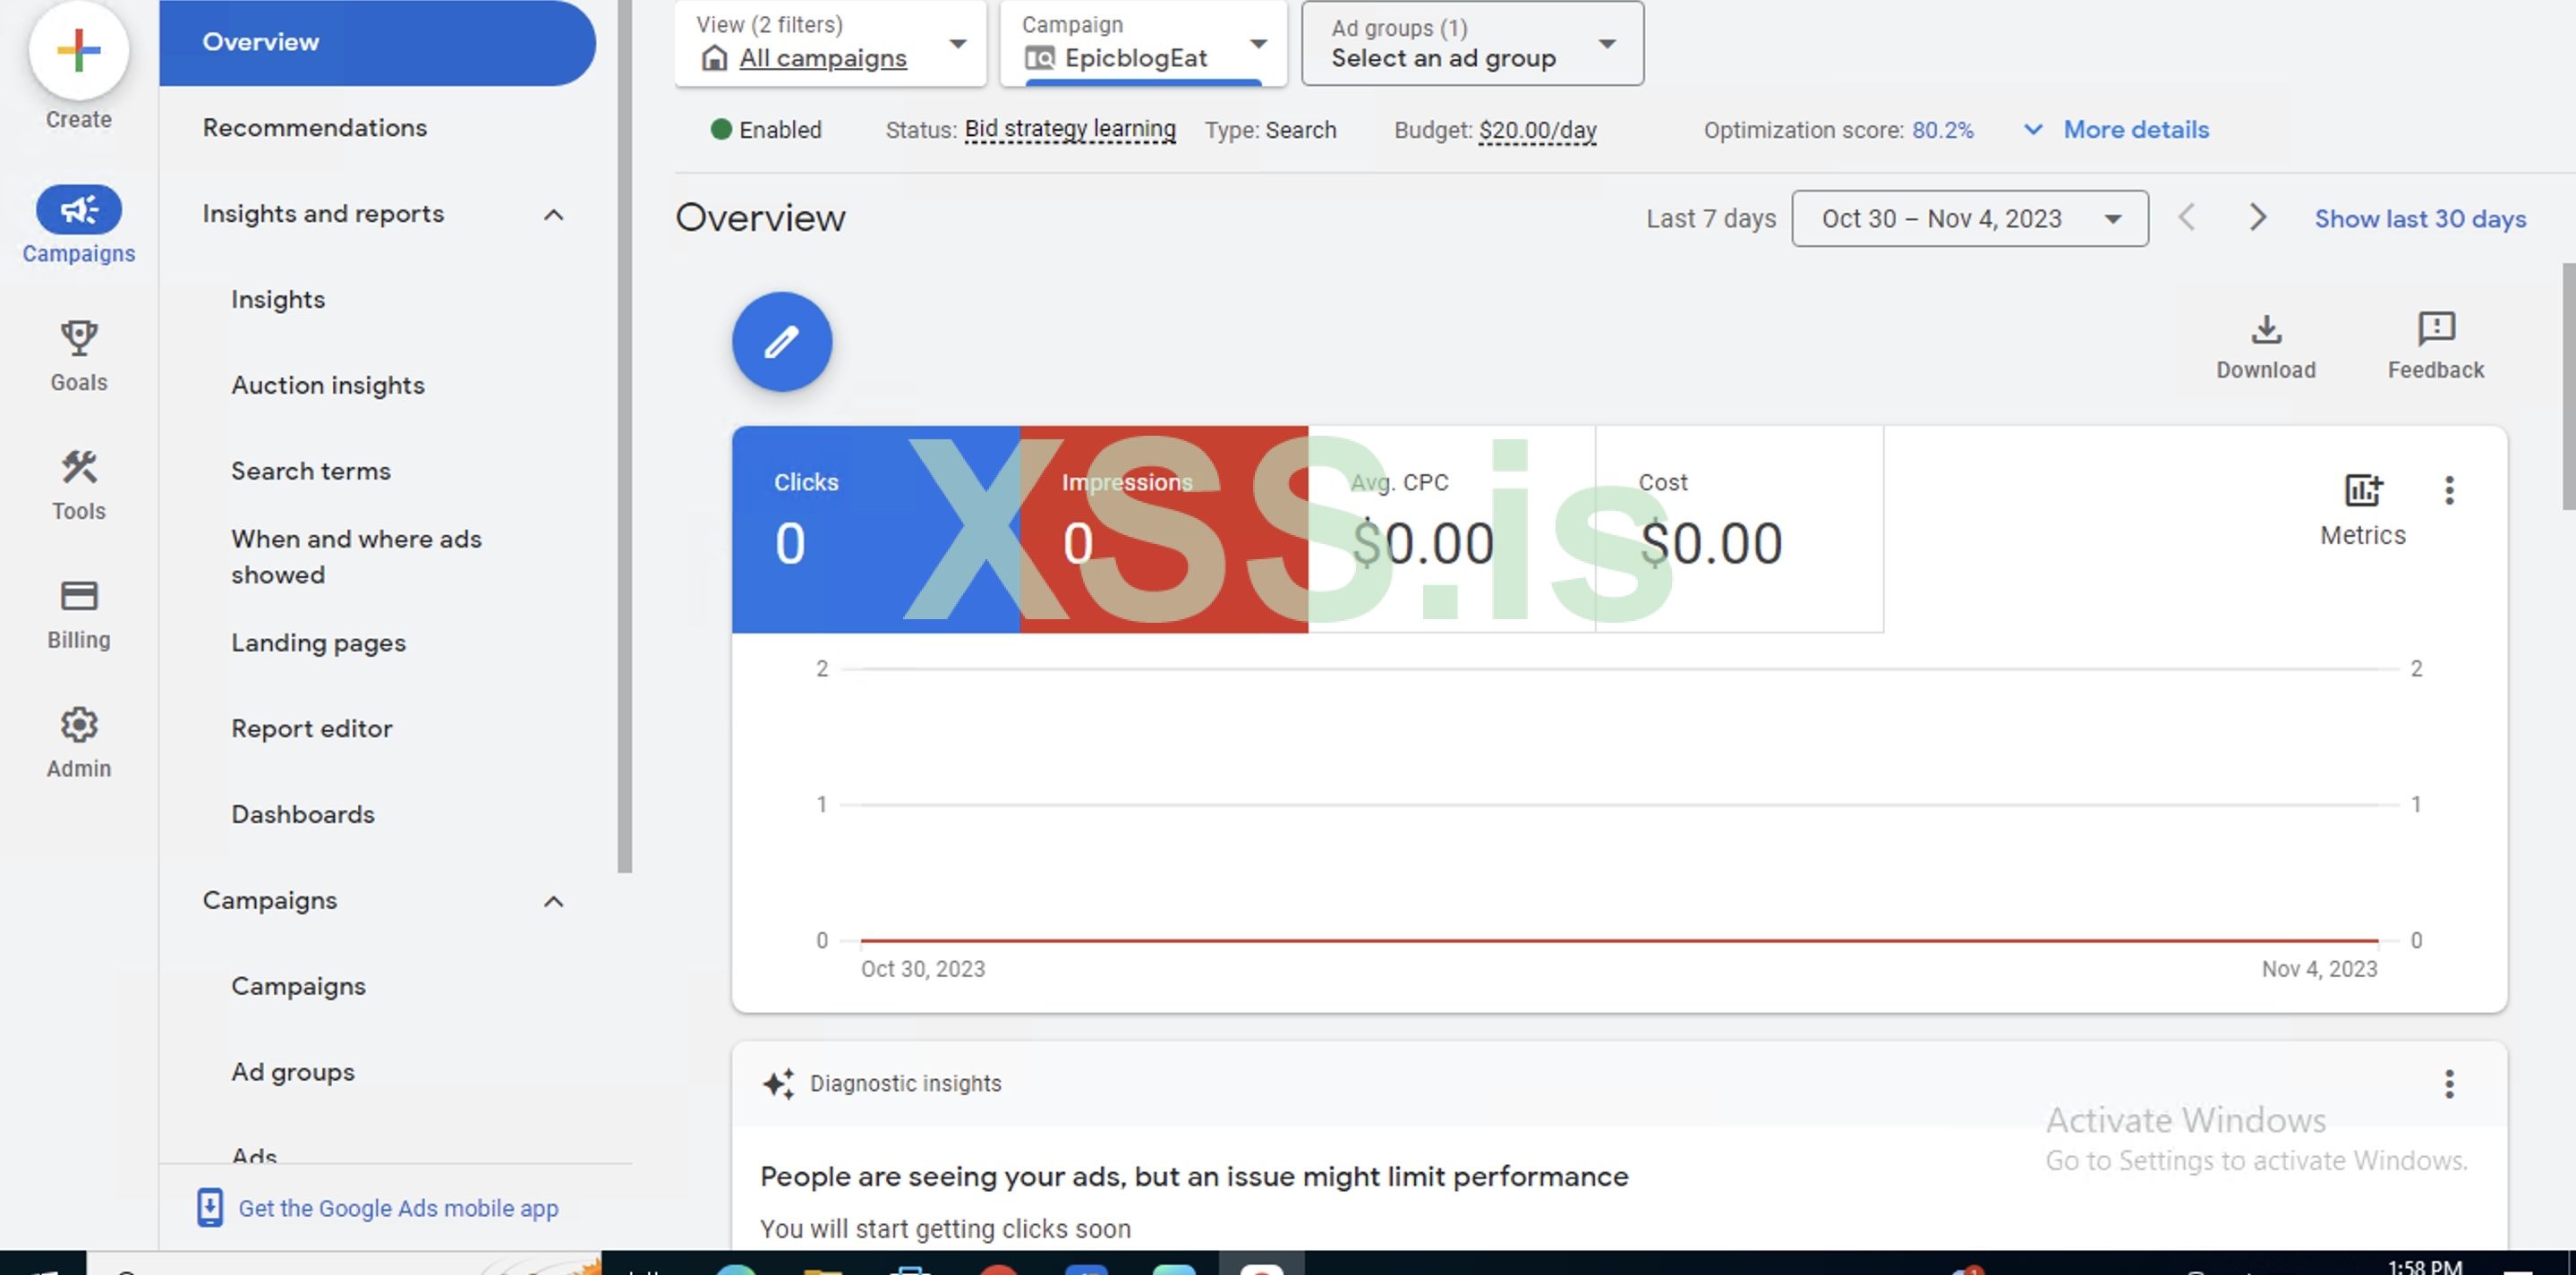The image size is (2576, 1275).
Task: Open the Diagnostic insights three-dot menu
Action: point(2448,1083)
